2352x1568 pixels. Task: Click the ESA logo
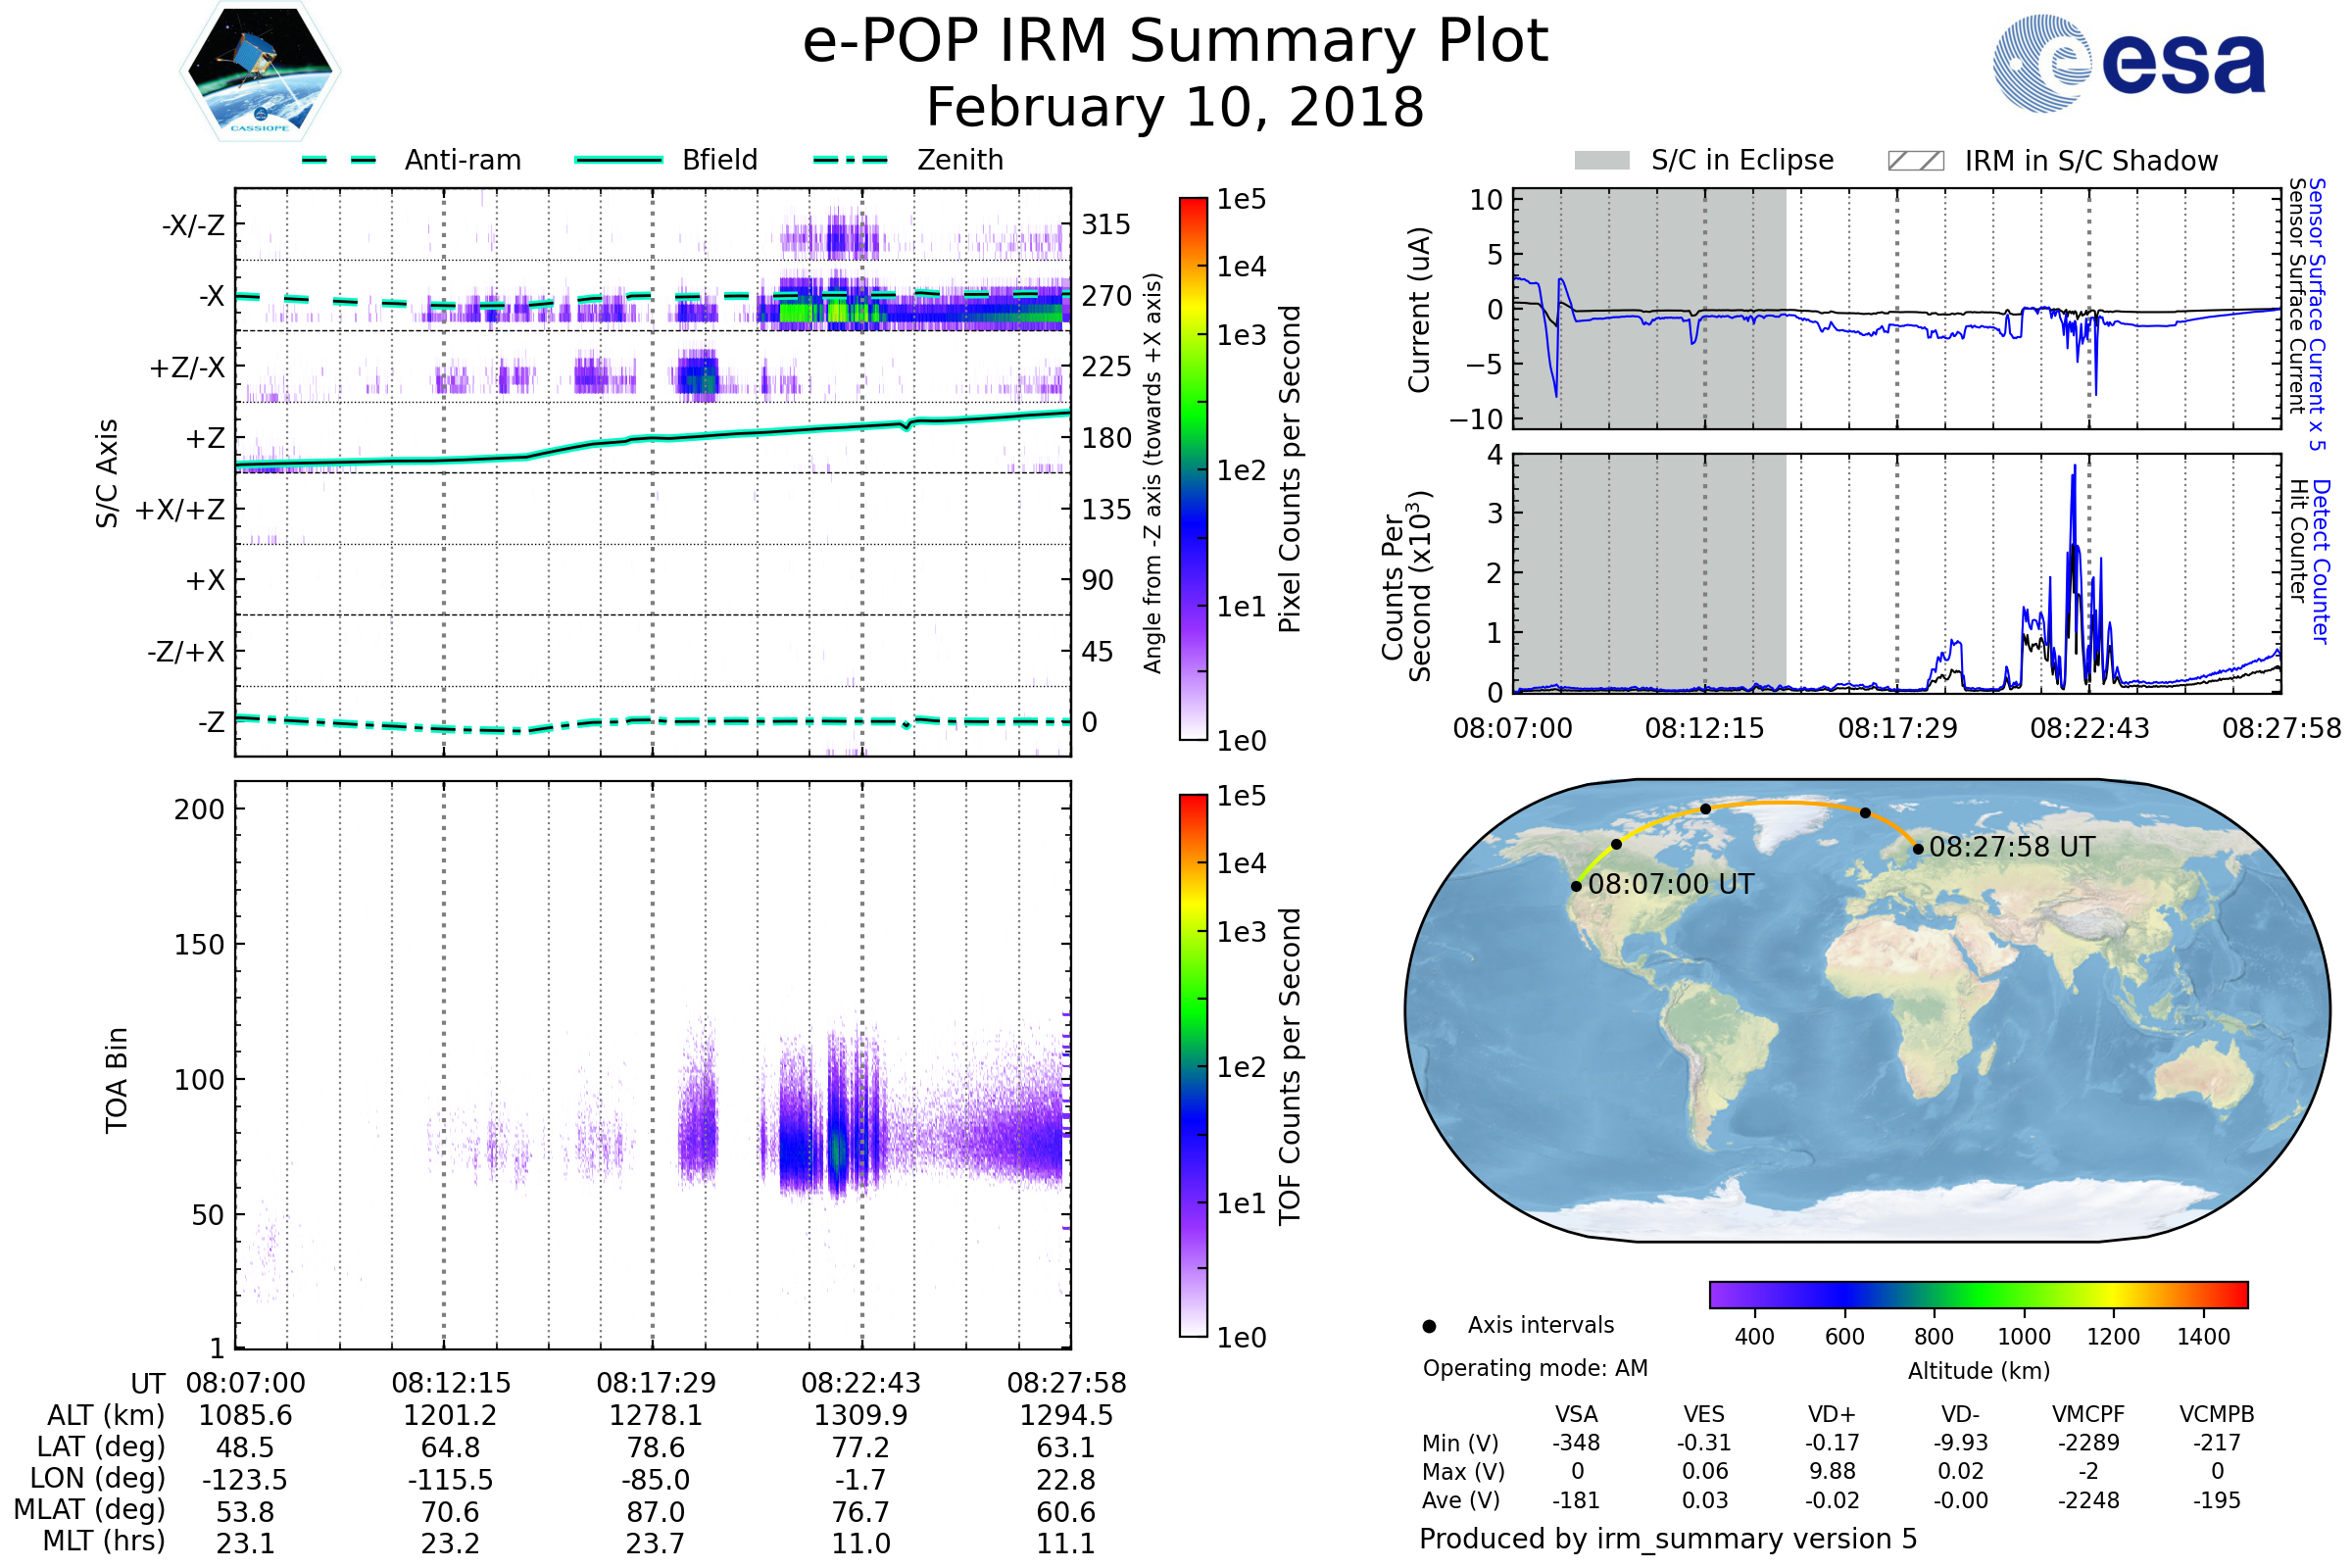click(2130, 62)
